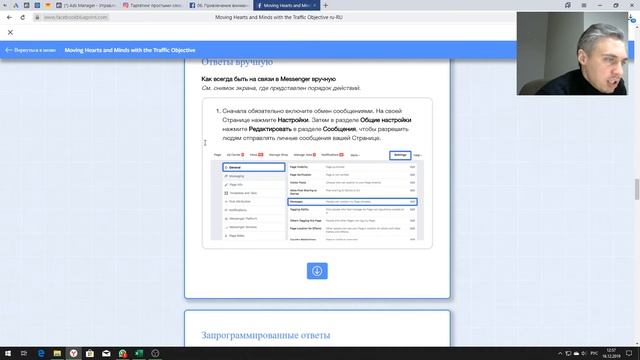Click the download indicator icon near webcam
The image size is (640, 360).
point(632,18)
